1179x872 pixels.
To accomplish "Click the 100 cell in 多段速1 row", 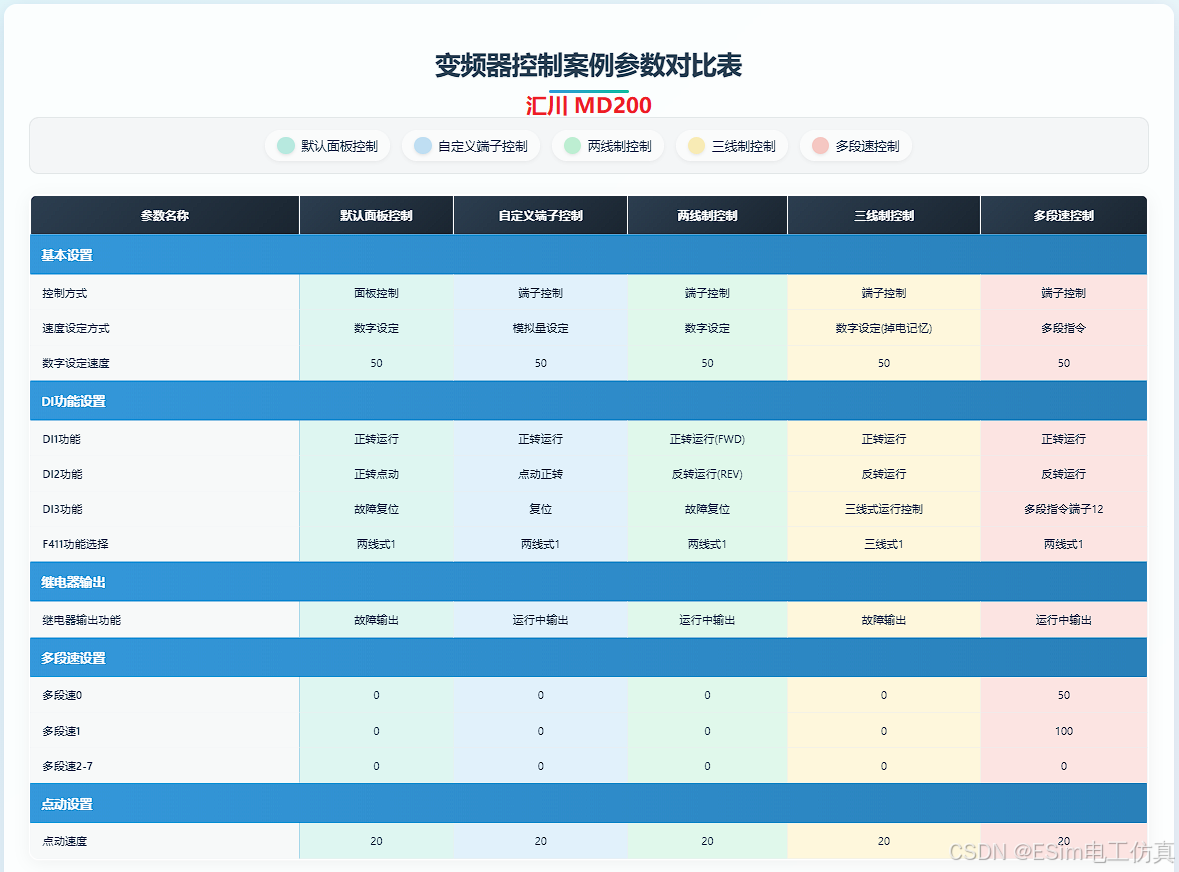I will [1064, 731].
